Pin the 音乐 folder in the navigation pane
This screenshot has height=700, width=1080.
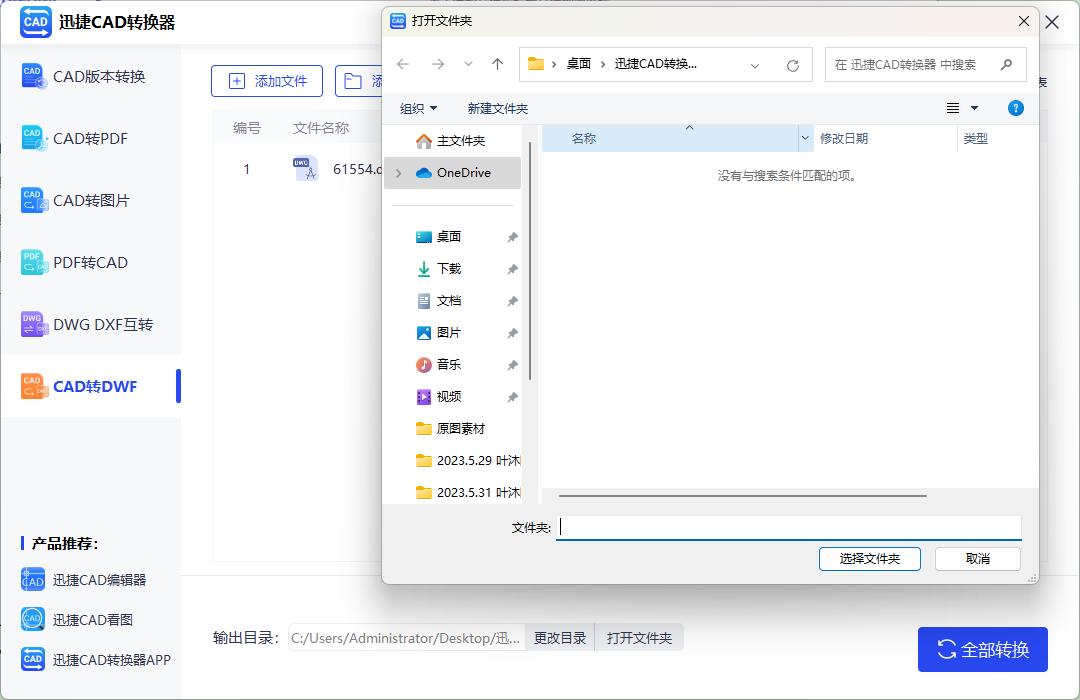click(x=512, y=364)
